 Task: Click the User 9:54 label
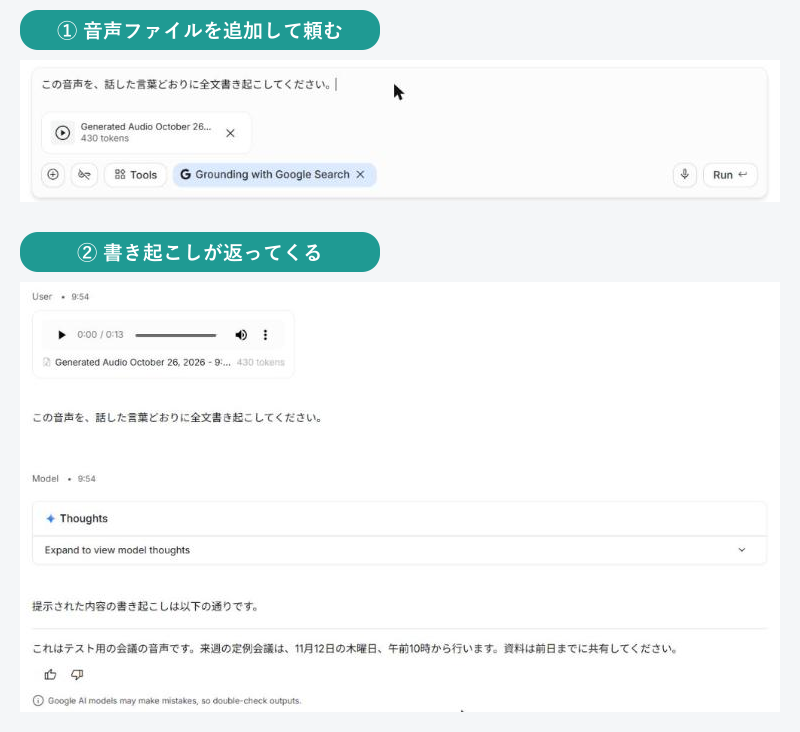60,297
